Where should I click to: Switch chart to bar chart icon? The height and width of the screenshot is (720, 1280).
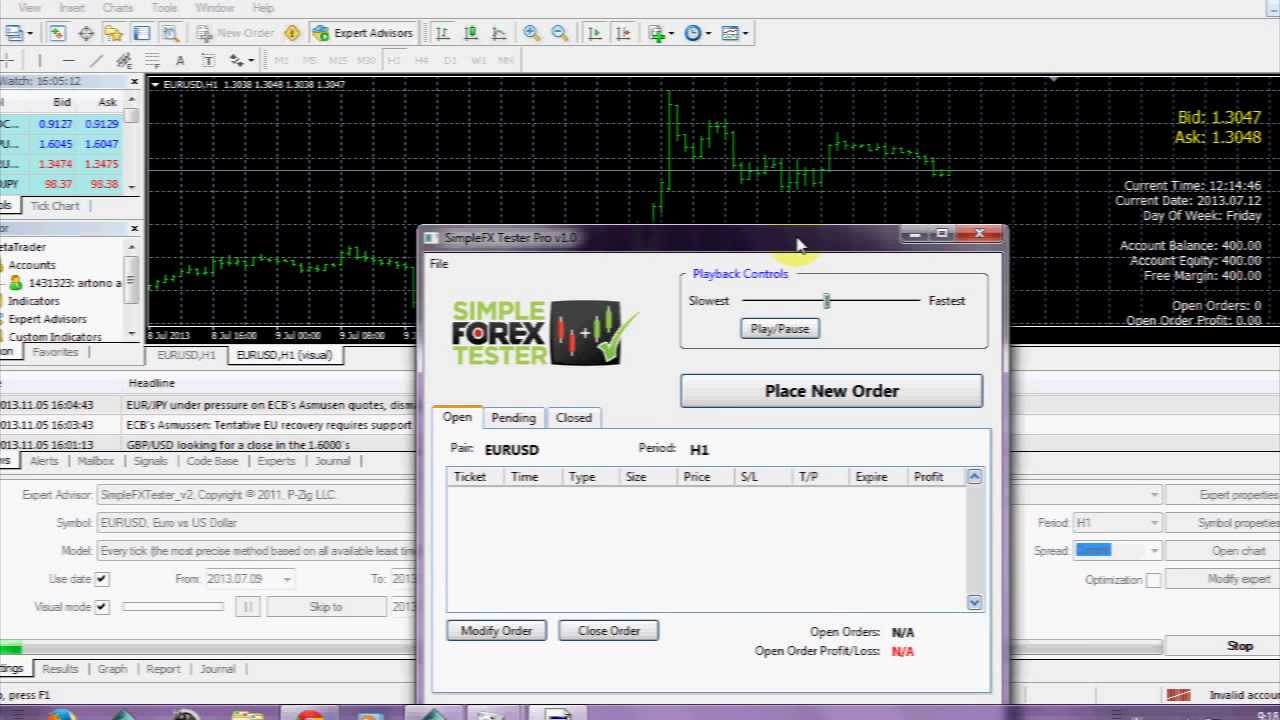click(443, 33)
